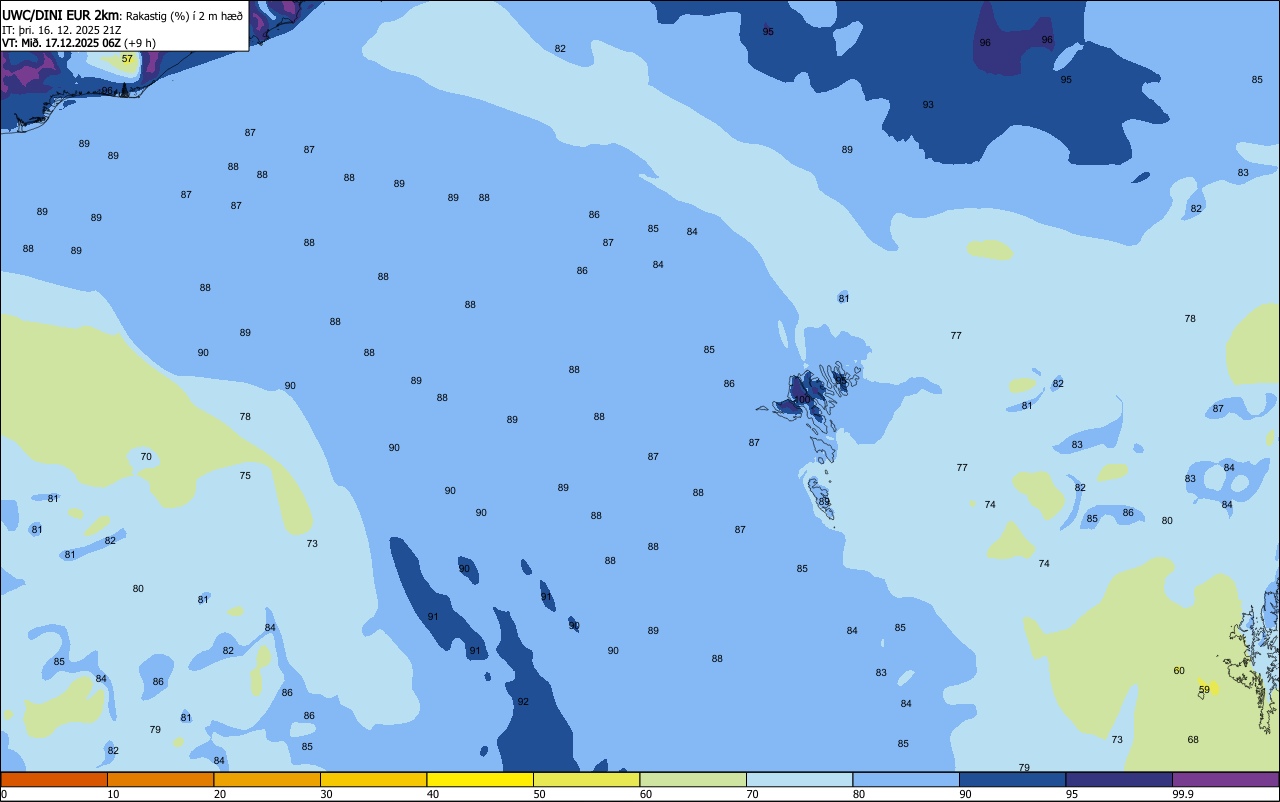Click the "UWC/DINI EUR 2km" title text

coord(61,15)
